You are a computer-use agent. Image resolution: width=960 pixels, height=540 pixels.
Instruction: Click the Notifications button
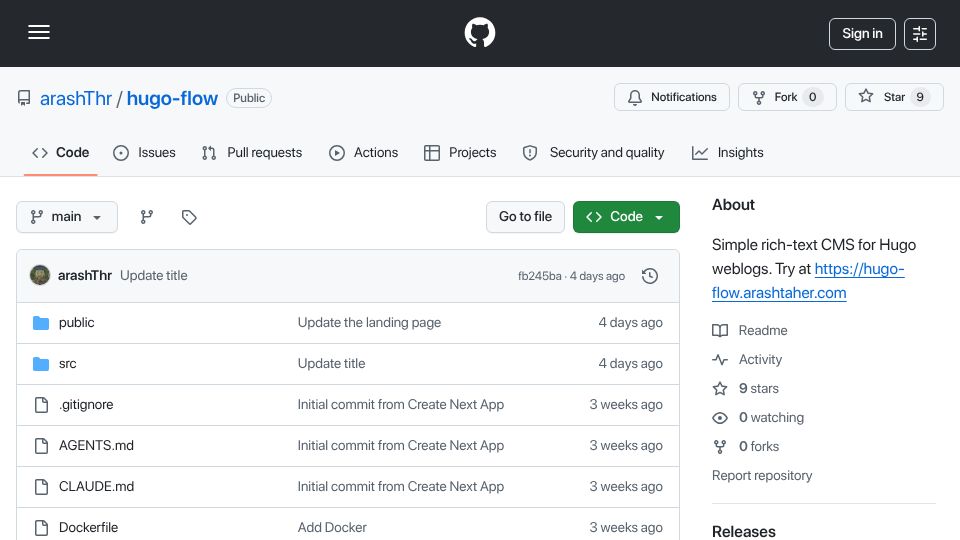click(x=672, y=97)
